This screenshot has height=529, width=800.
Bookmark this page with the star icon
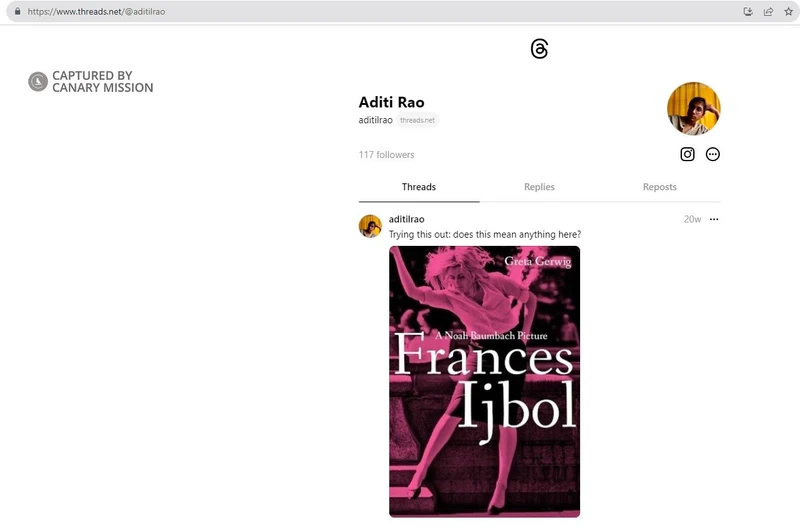click(x=788, y=11)
